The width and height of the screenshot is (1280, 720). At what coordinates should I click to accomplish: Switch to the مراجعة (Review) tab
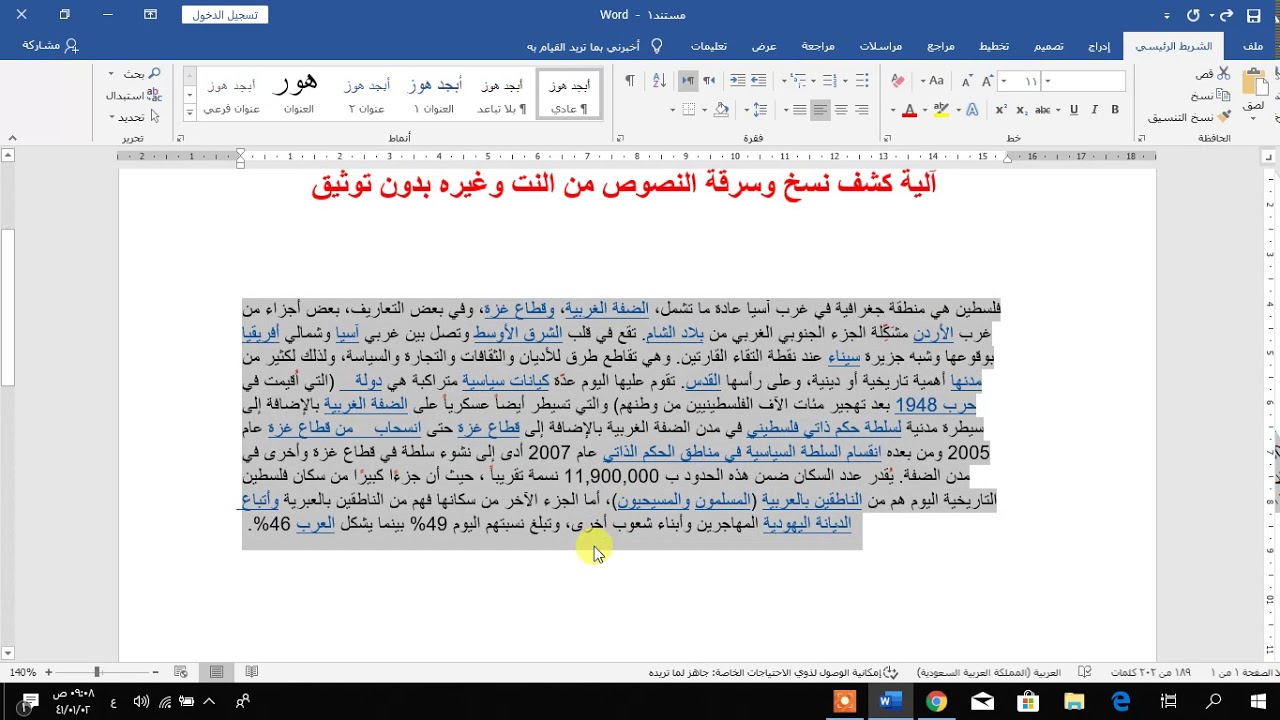point(818,46)
